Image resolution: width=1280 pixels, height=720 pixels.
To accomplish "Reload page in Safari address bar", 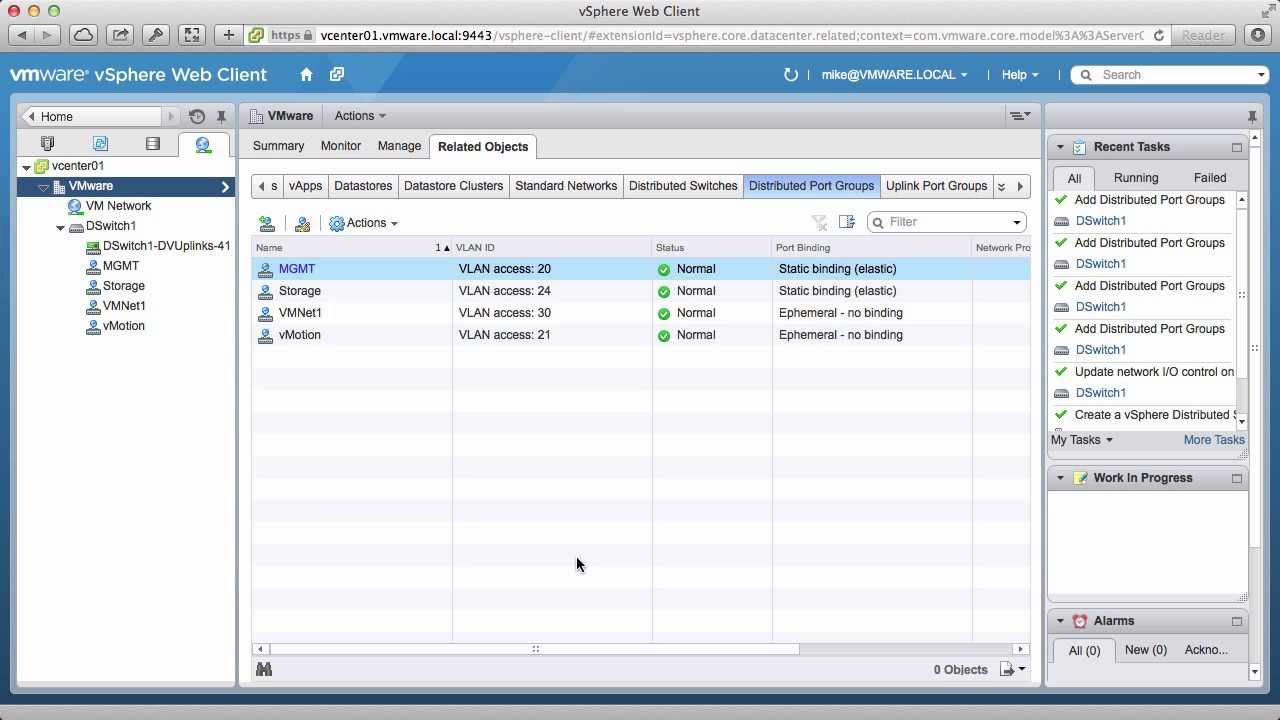I will click(1159, 35).
